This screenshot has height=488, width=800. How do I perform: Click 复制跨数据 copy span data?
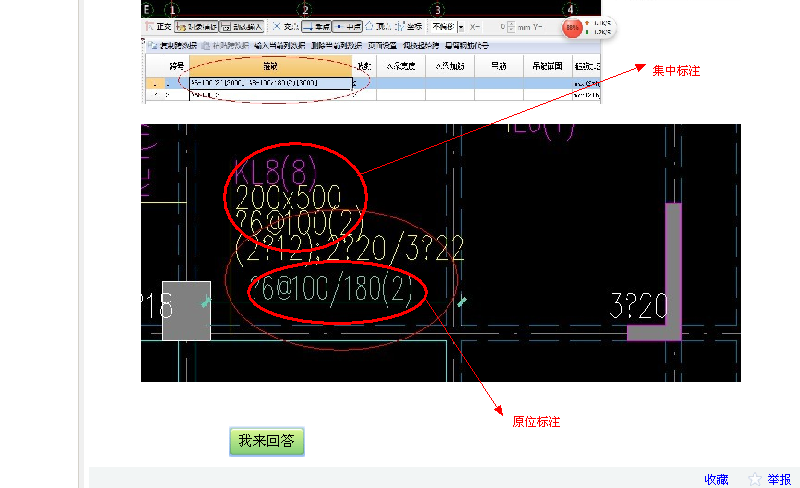click(x=173, y=45)
